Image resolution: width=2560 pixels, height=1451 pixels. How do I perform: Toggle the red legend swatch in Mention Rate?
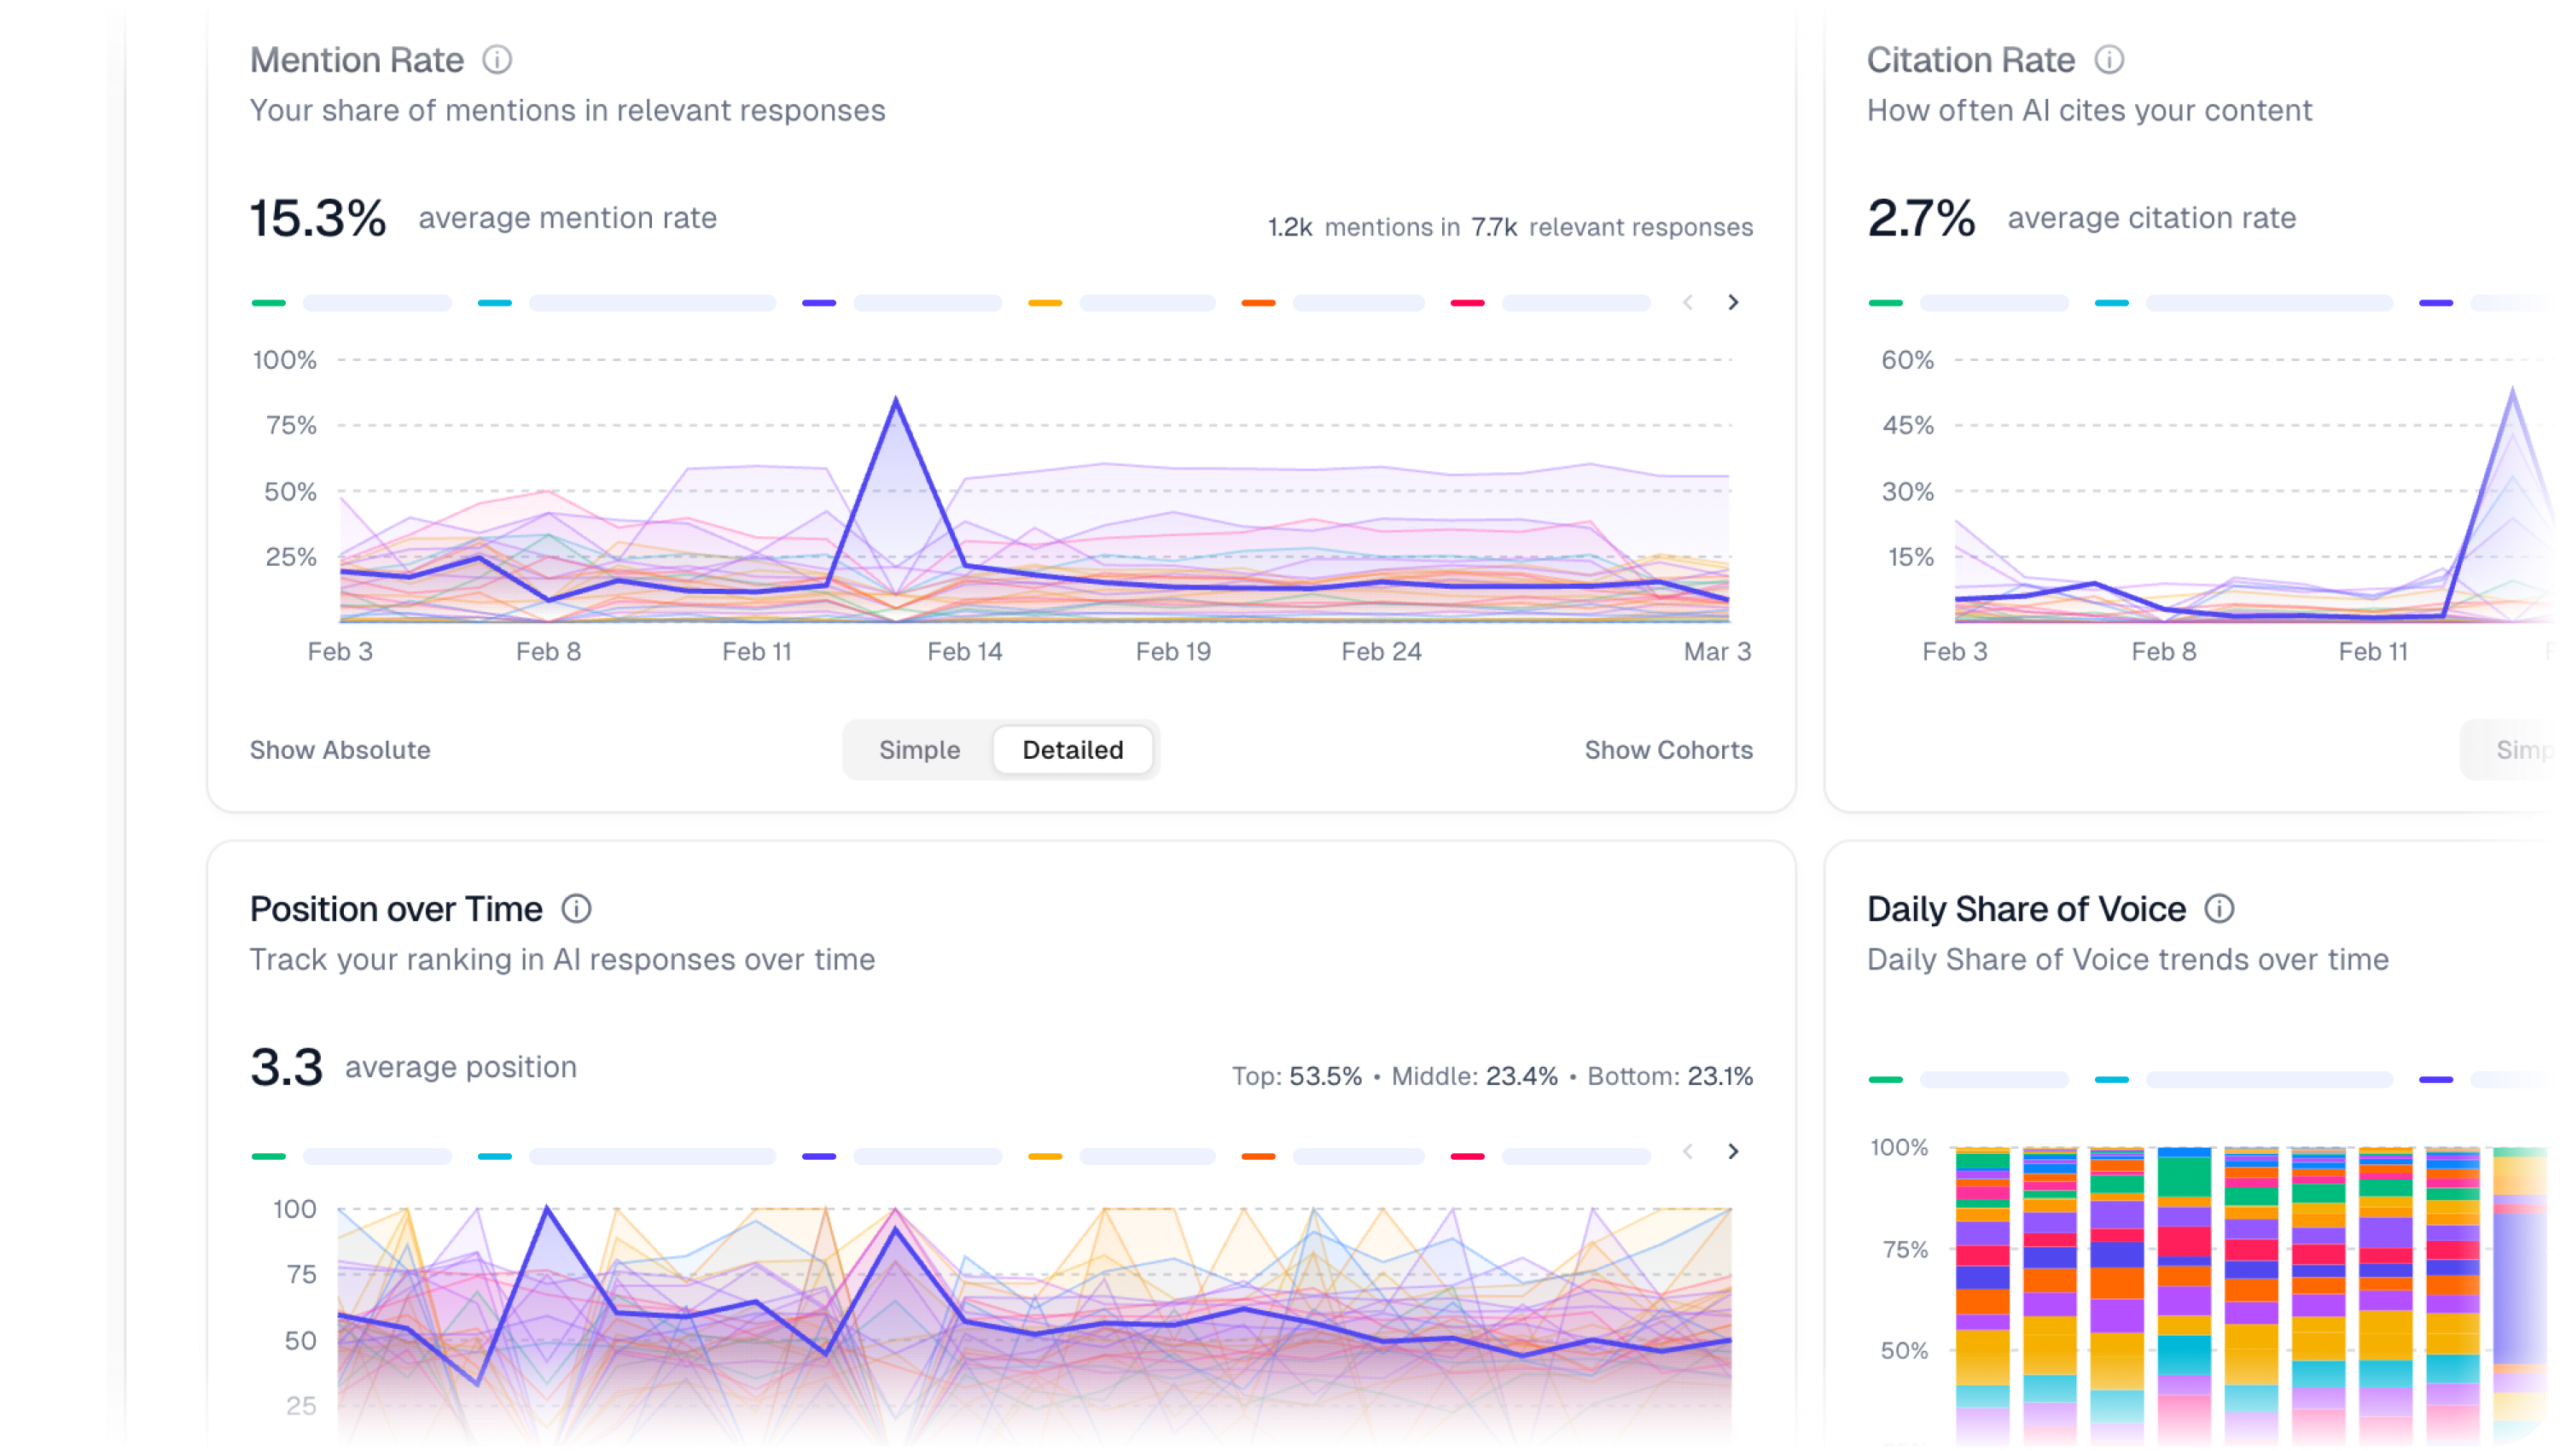pyautogui.click(x=1467, y=302)
